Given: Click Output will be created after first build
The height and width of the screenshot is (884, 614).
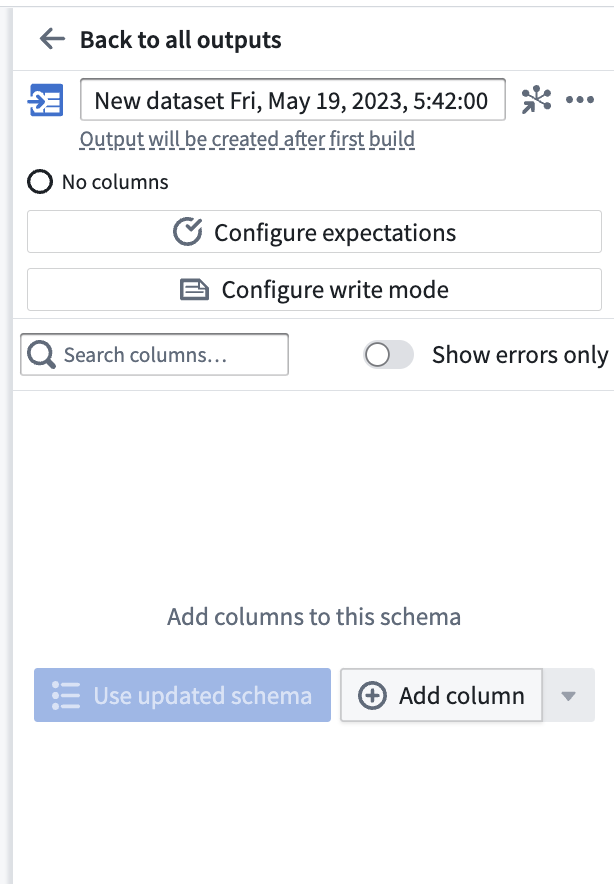Looking at the screenshot, I should tap(247, 139).
